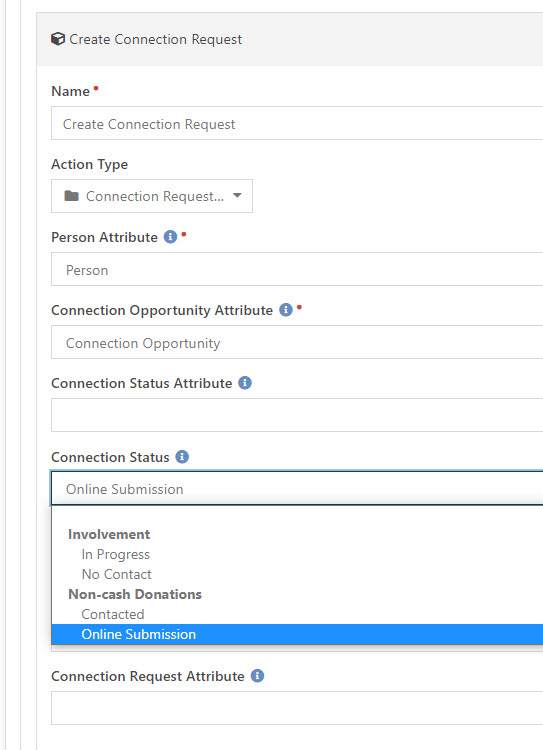
Task: Click the Connection Request Attribute info icon
Action: 257,676
